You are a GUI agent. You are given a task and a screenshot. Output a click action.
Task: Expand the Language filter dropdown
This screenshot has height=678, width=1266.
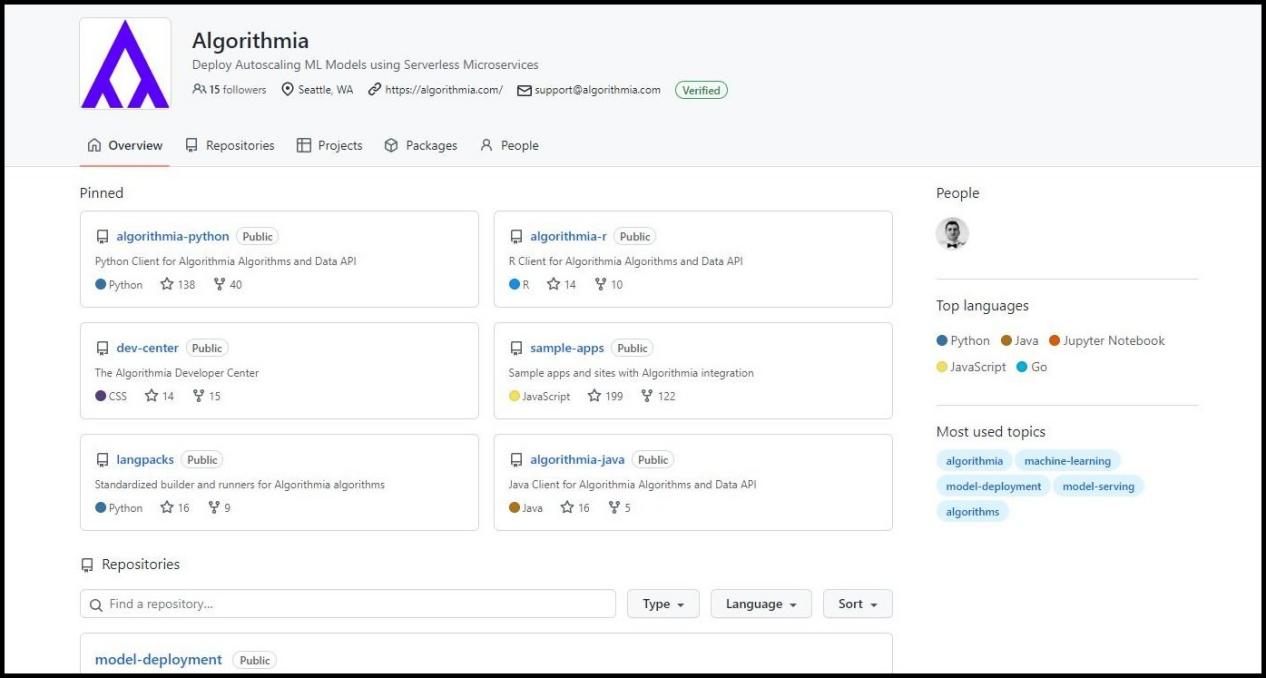click(761, 604)
